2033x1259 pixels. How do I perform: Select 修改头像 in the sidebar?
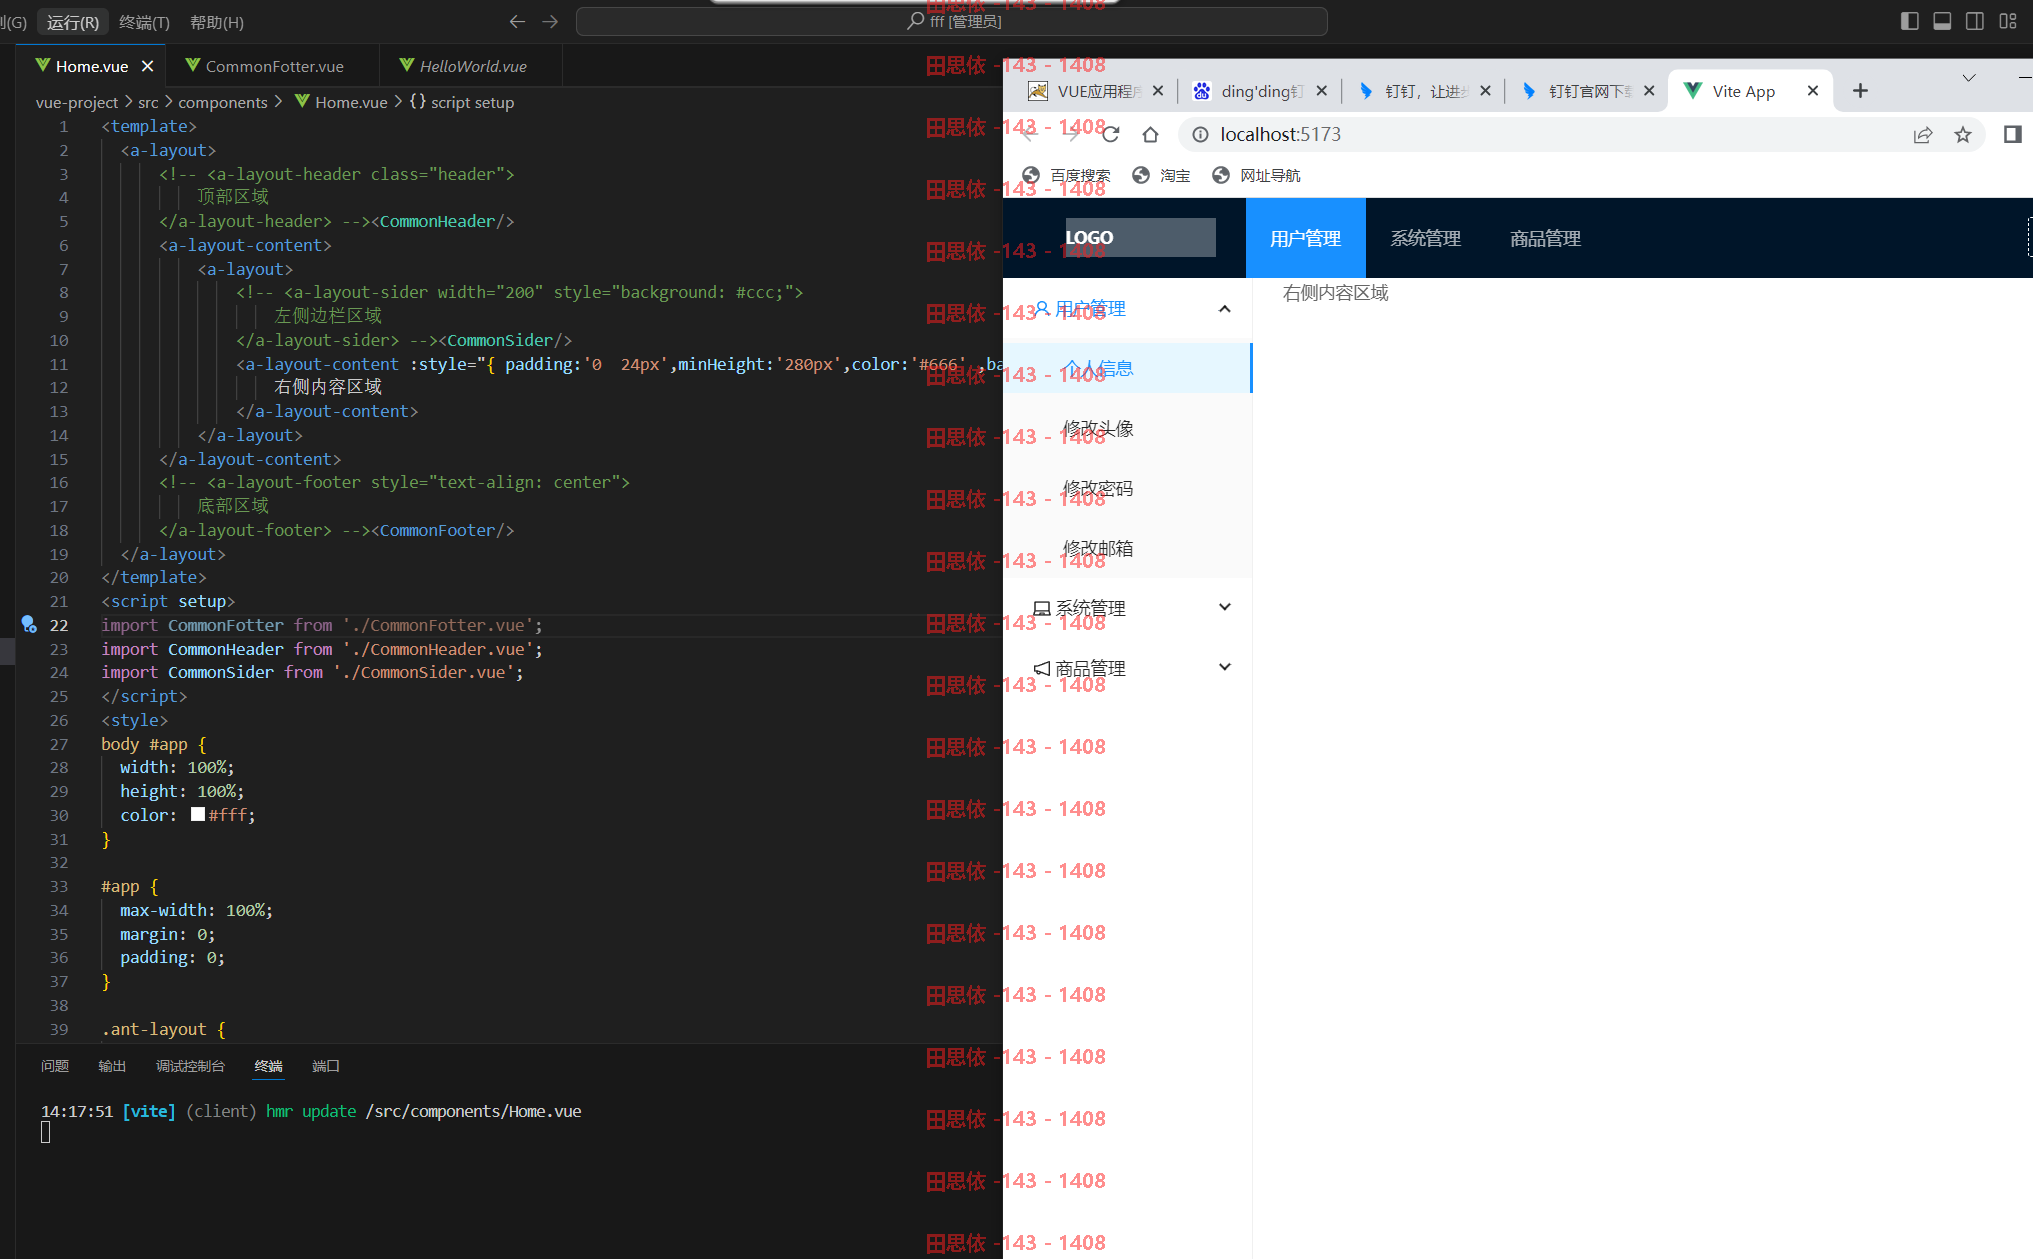pyautogui.click(x=1128, y=428)
